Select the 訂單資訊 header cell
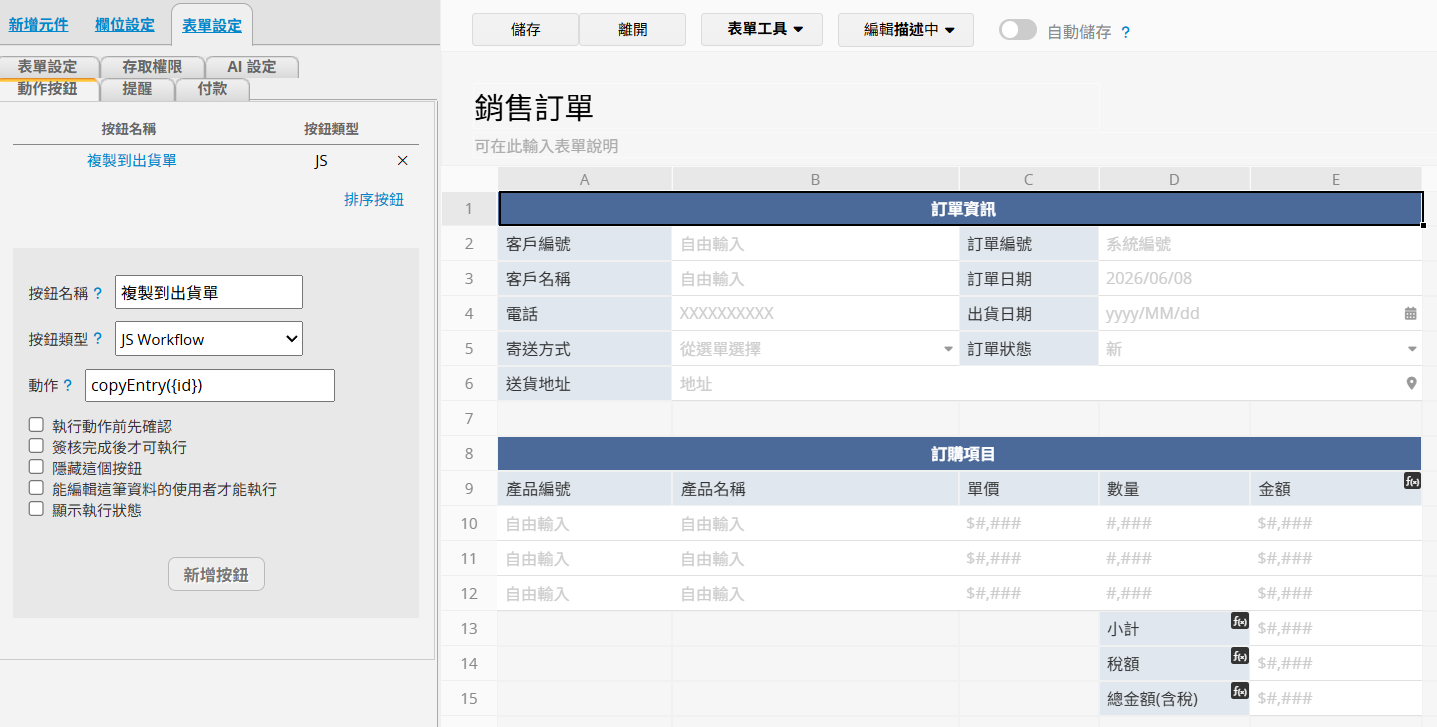The height and width of the screenshot is (727, 1437). (960, 209)
